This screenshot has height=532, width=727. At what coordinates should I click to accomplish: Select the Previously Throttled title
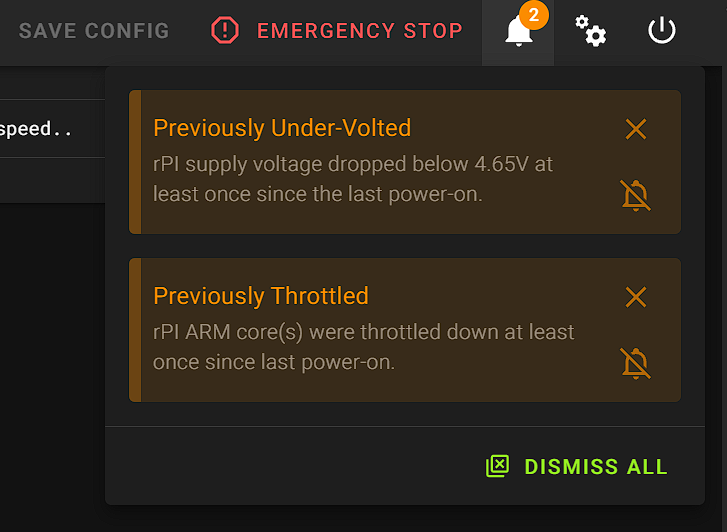coord(261,296)
